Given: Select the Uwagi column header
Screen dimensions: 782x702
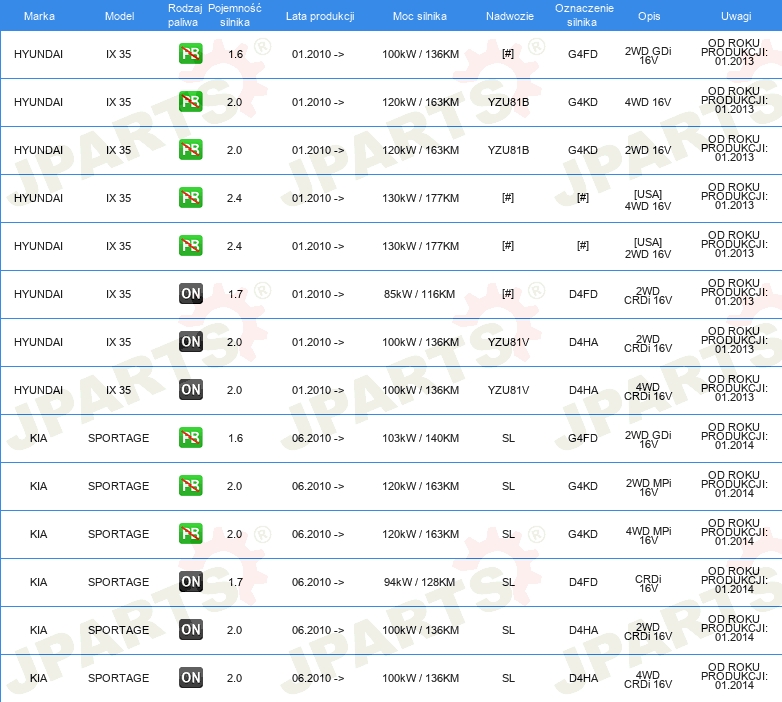Looking at the screenshot, I should click(x=735, y=17).
